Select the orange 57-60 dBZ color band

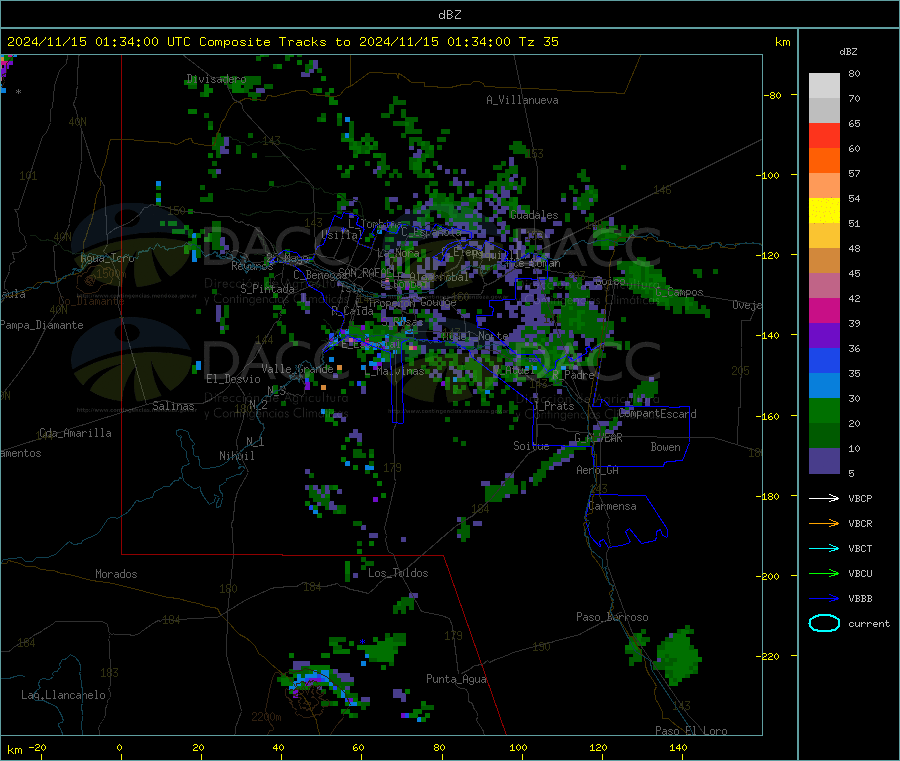tap(824, 161)
